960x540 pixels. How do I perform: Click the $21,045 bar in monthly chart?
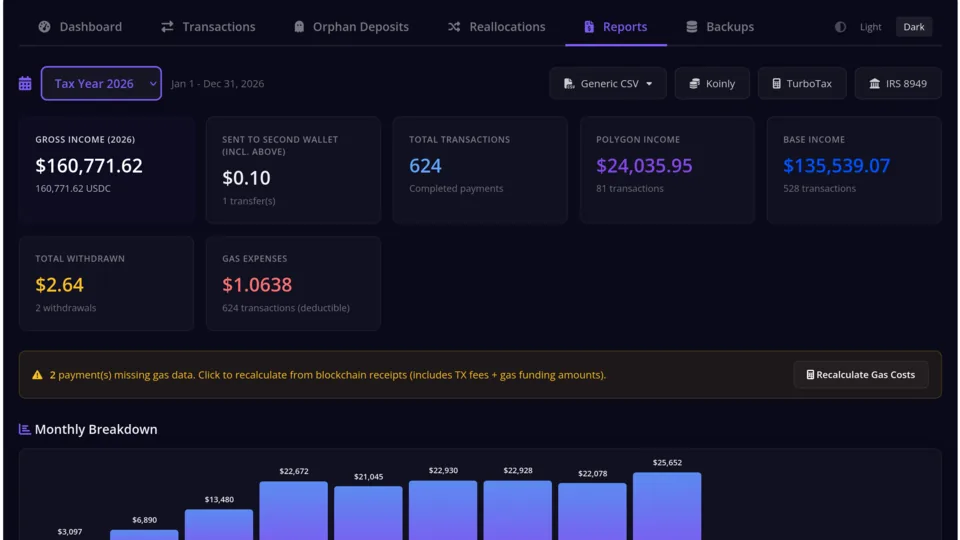pos(368,513)
